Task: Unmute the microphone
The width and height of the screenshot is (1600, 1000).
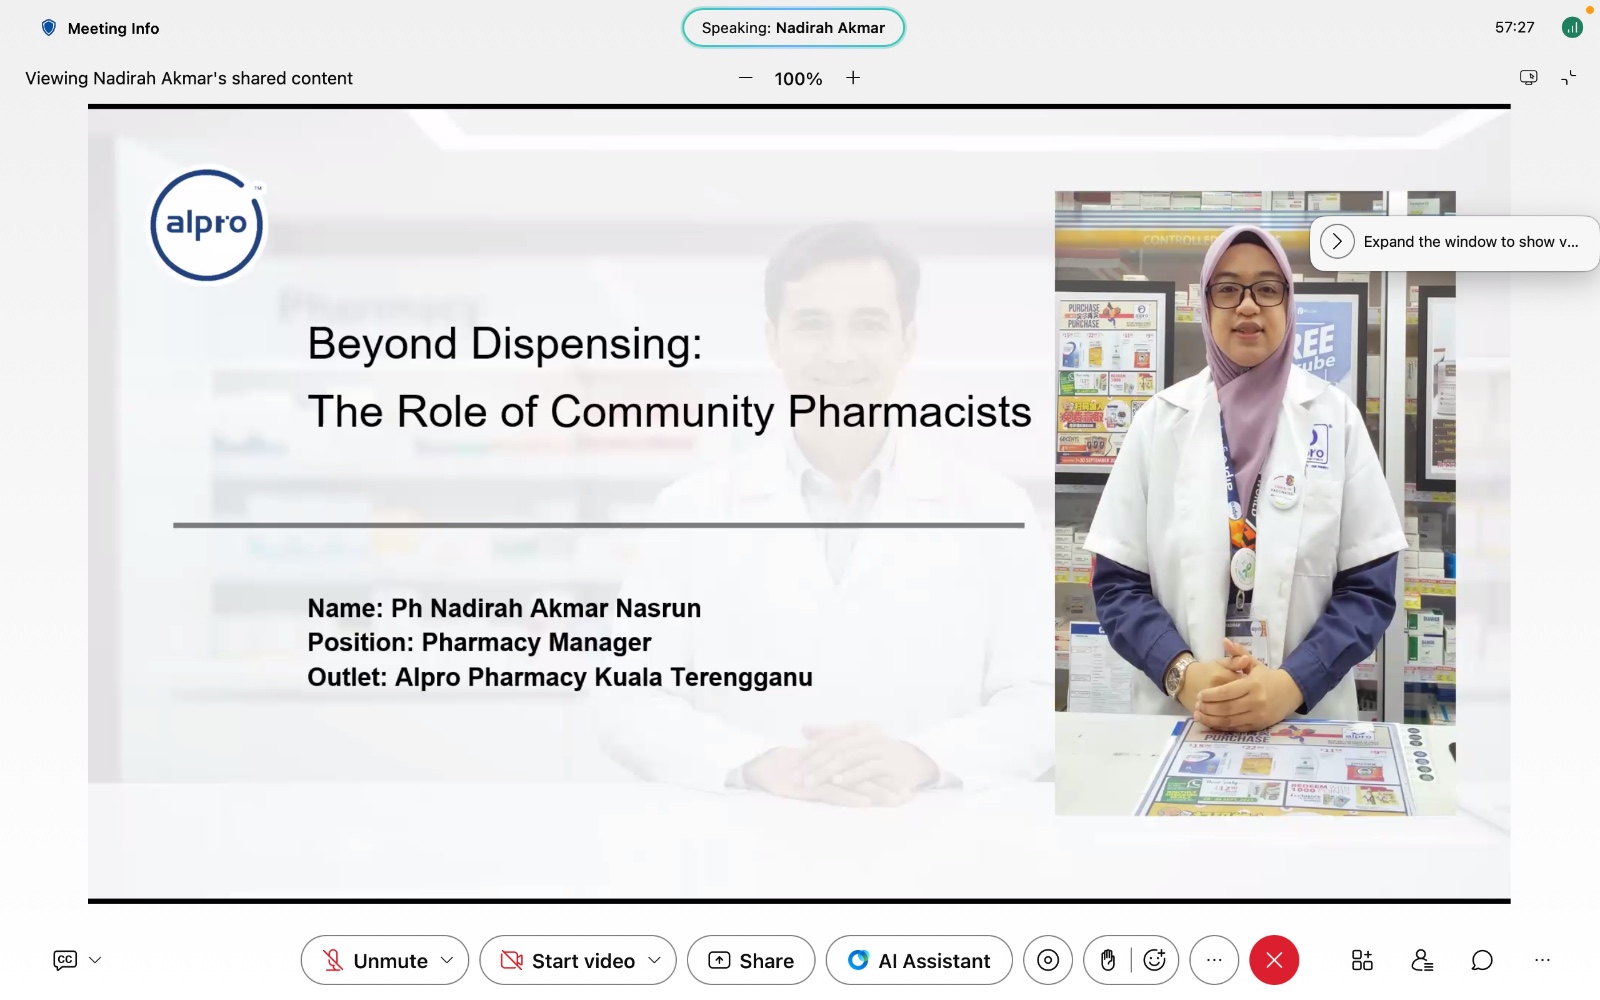Action: tap(375, 960)
